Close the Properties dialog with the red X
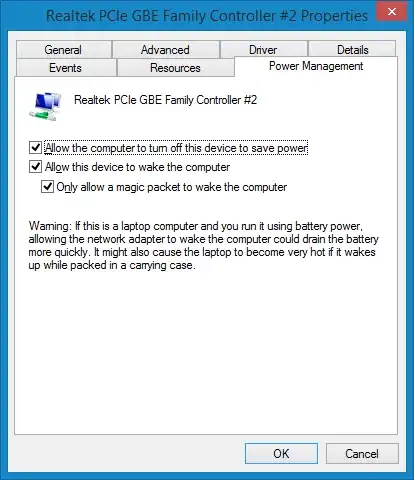The height and width of the screenshot is (480, 414). point(392,12)
